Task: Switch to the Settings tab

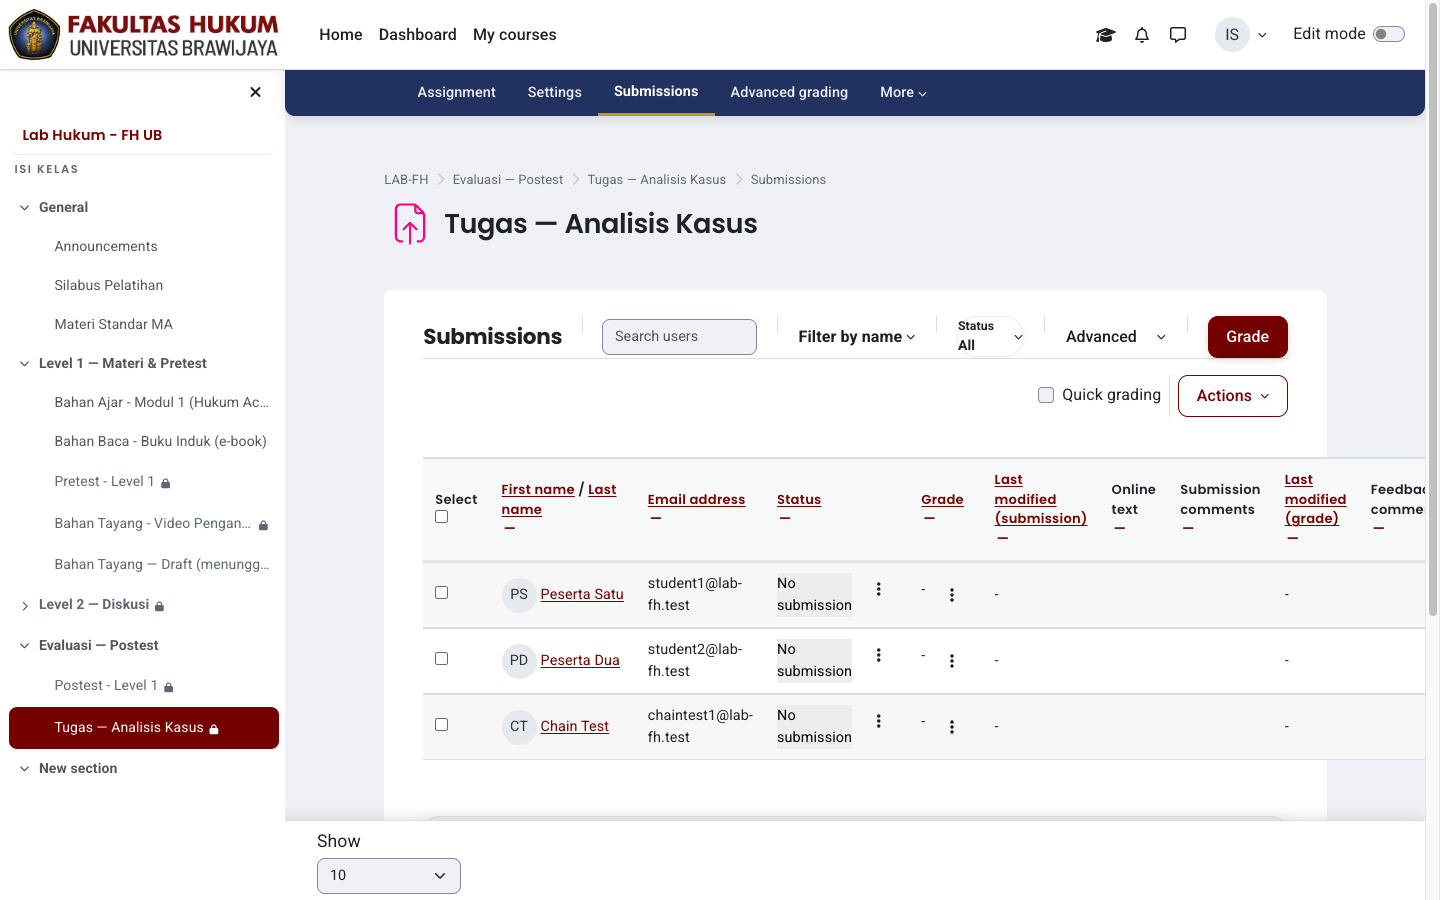Action: tap(555, 92)
